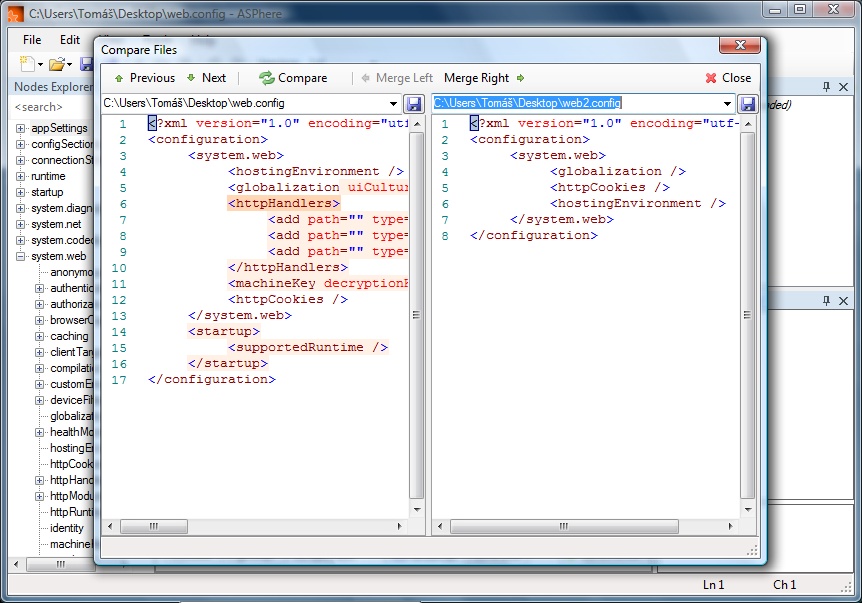Click the New file icon in main toolbar
The image size is (862, 603).
click(x=26, y=64)
